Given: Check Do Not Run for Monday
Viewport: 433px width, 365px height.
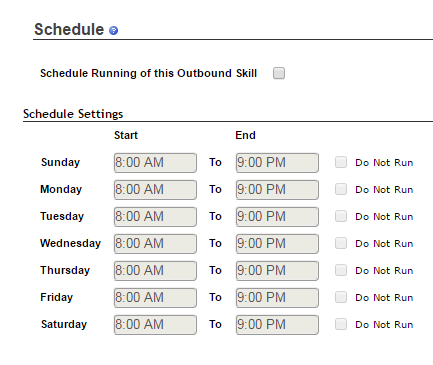Looking at the screenshot, I should pyautogui.click(x=341, y=189).
